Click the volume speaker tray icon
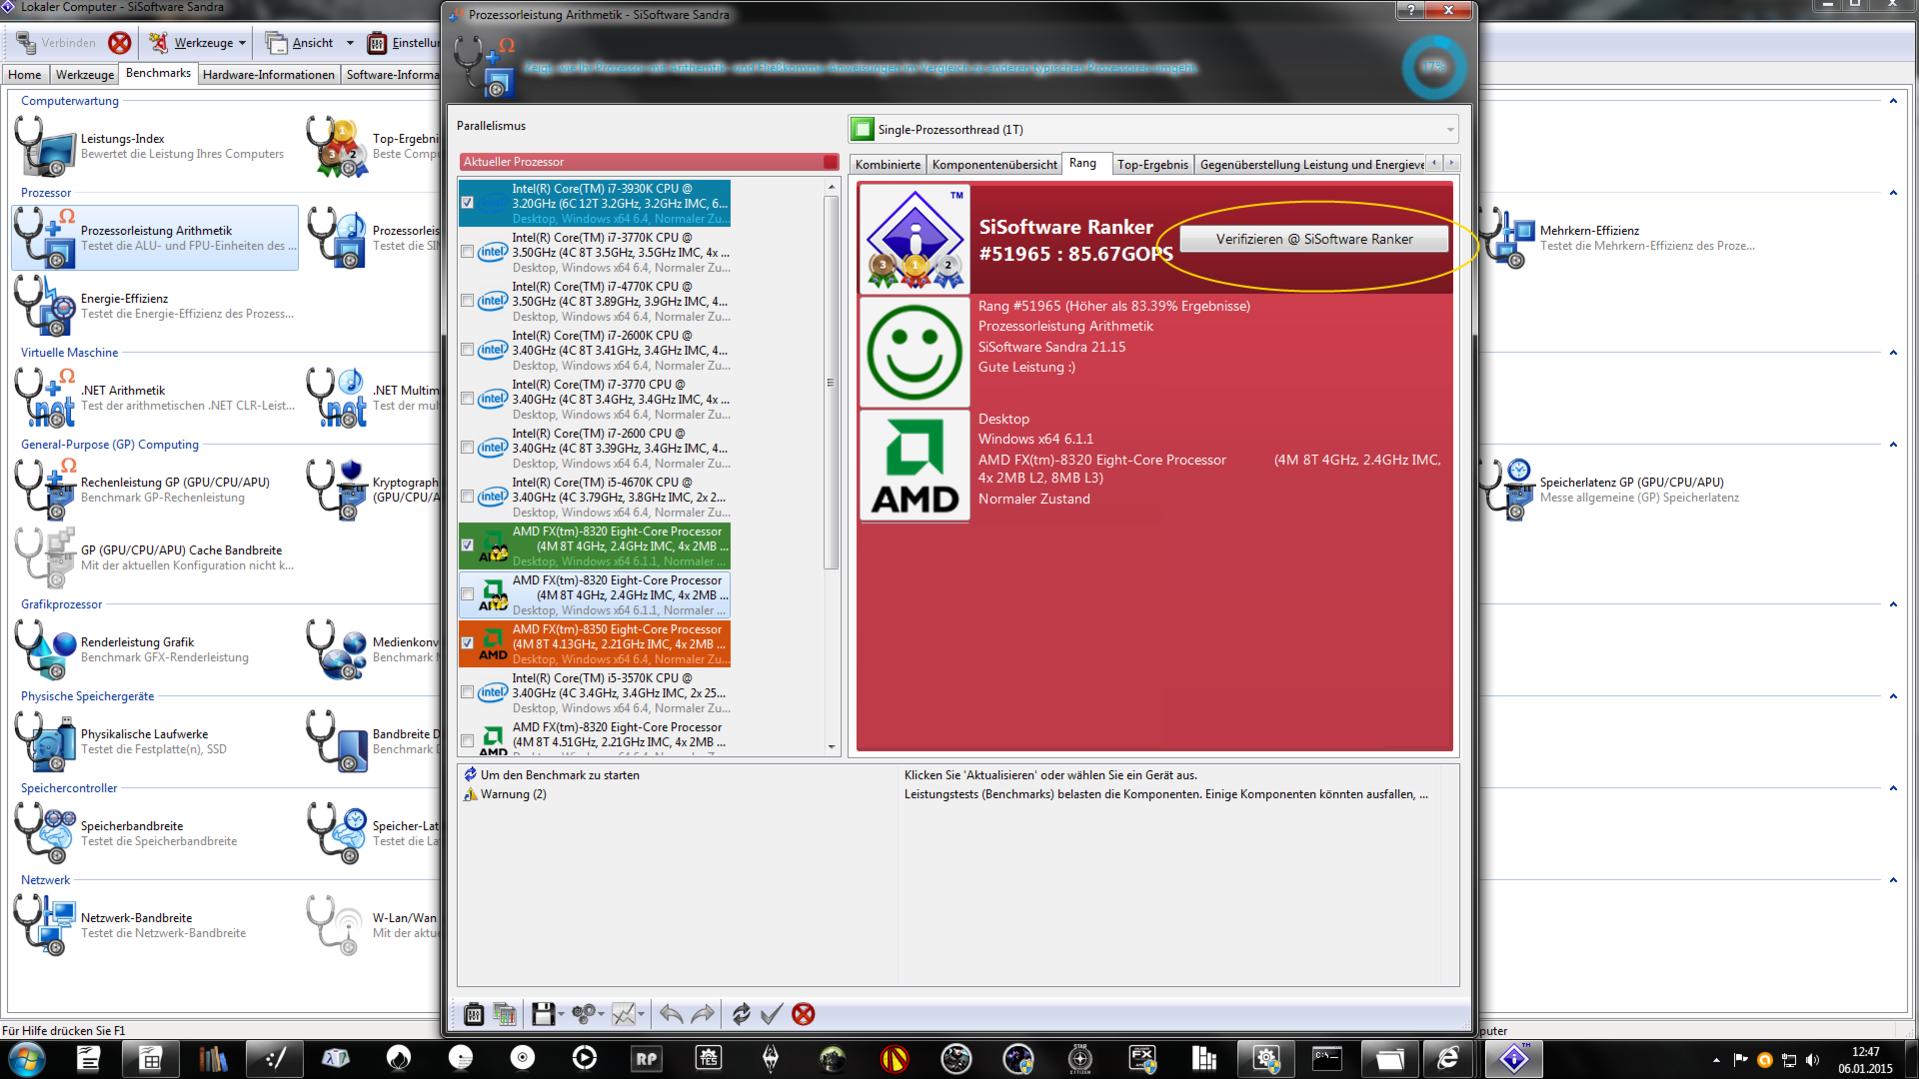1919x1079 pixels. click(1812, 1059)
